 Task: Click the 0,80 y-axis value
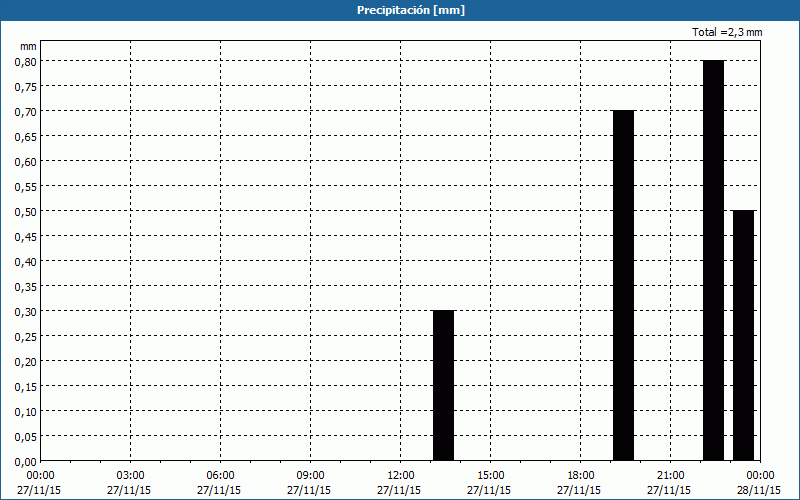pyautogui.click(x=26, y=62)
